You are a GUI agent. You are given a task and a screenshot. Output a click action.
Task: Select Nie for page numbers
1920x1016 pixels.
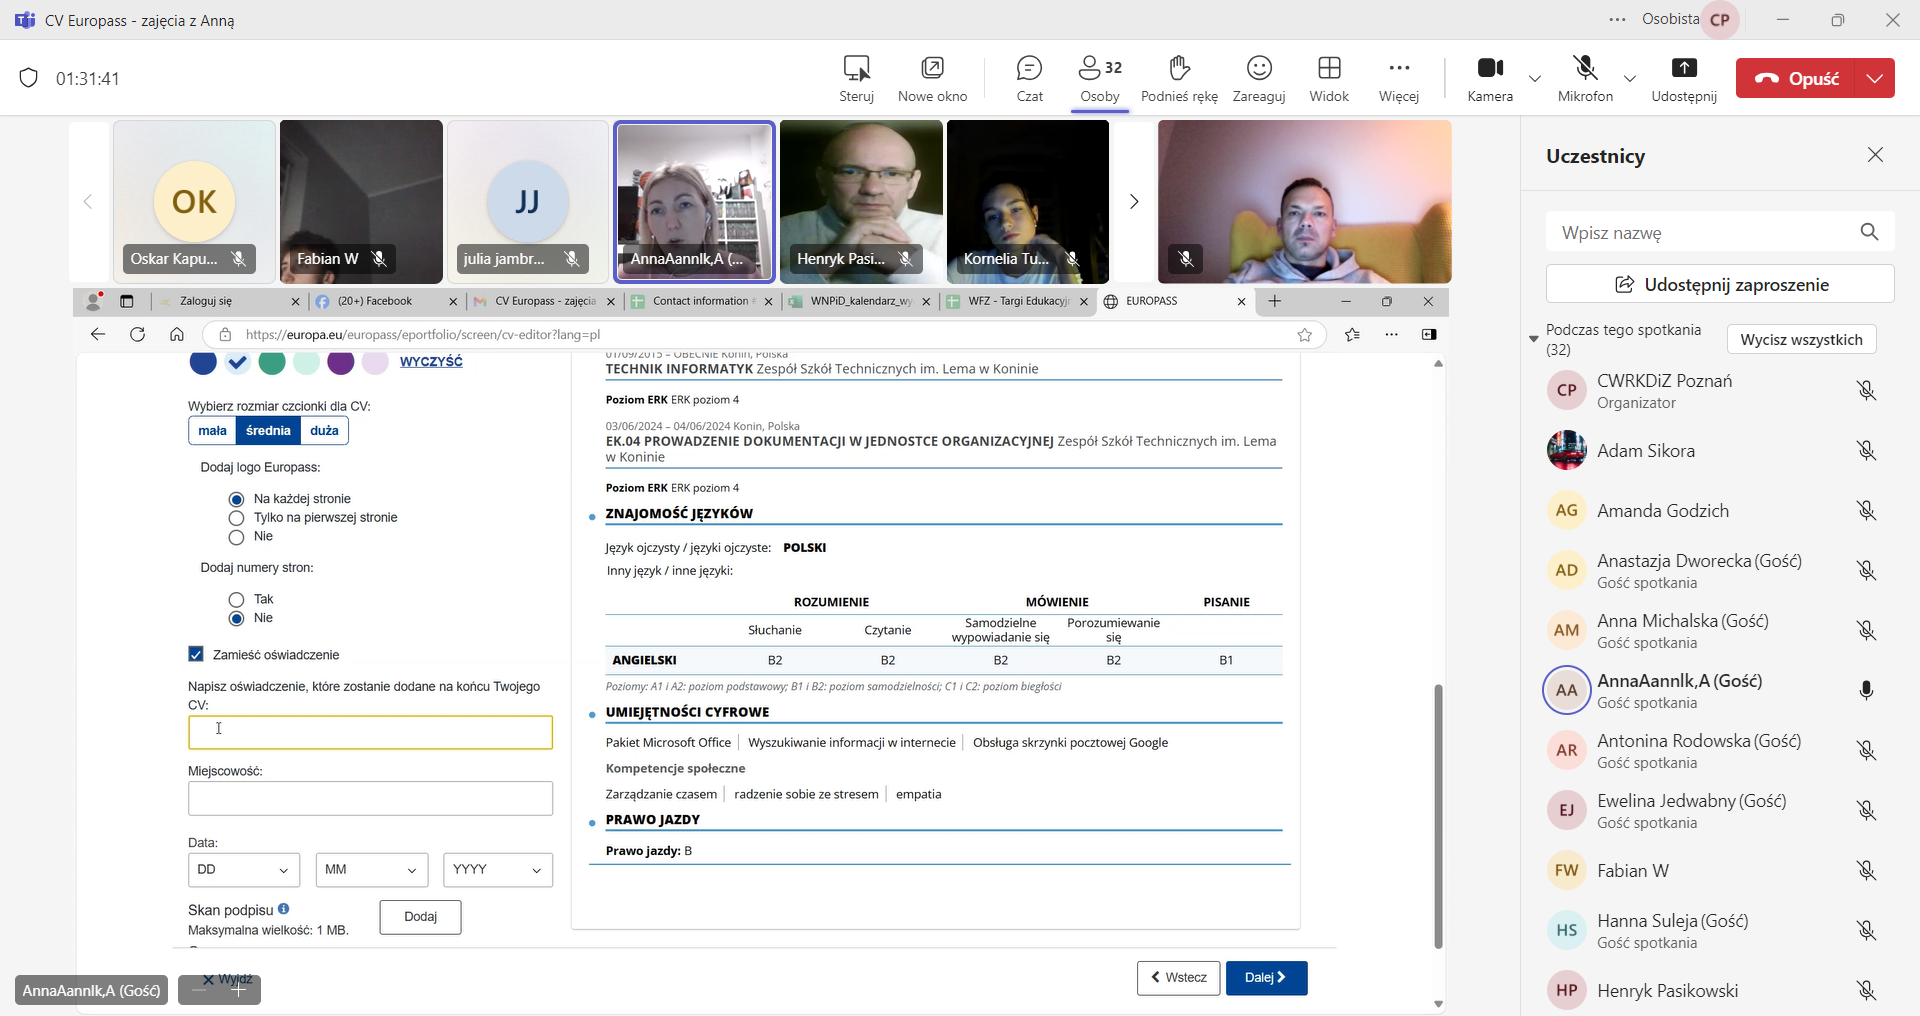[x=236, y=618]
